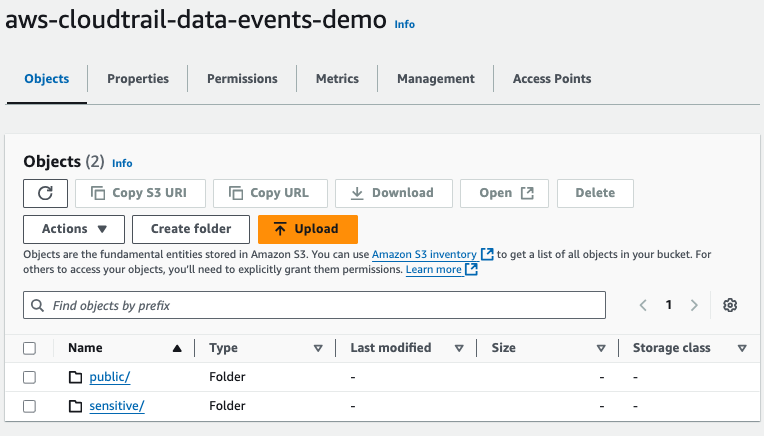
Task: Open the Permissions tab
Action: pyautogui.click(x=242, y=79)
